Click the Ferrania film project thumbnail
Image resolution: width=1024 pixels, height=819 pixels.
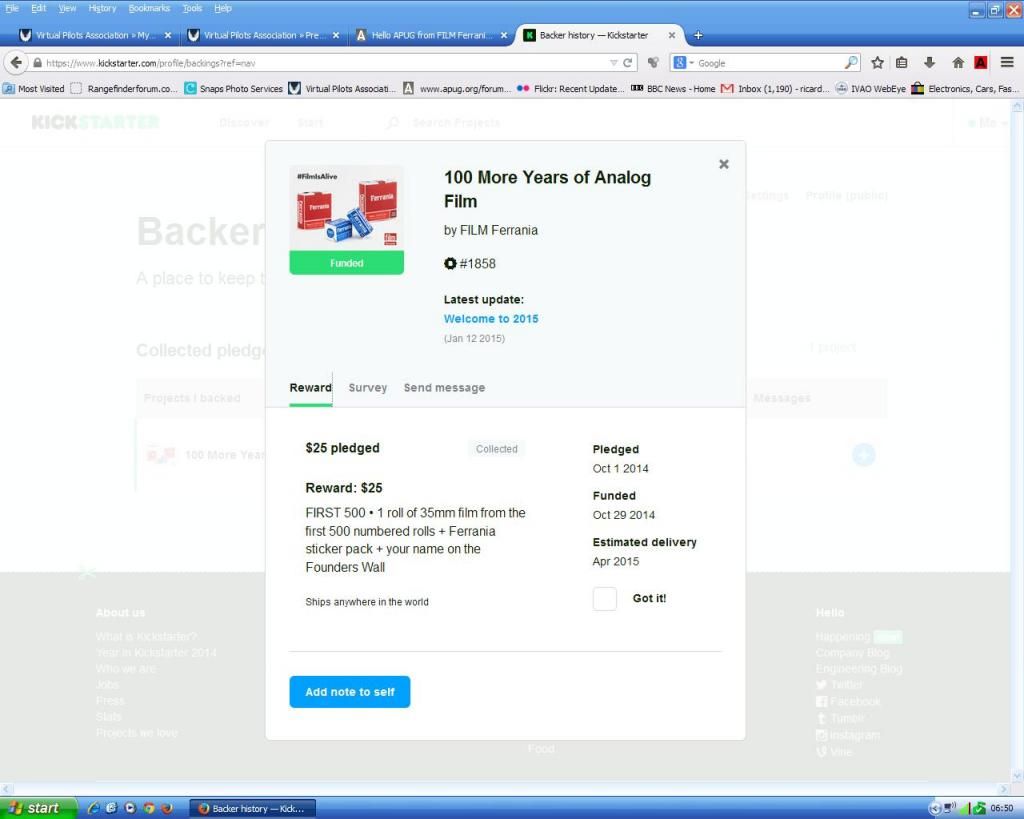click(x=347, y=208)
